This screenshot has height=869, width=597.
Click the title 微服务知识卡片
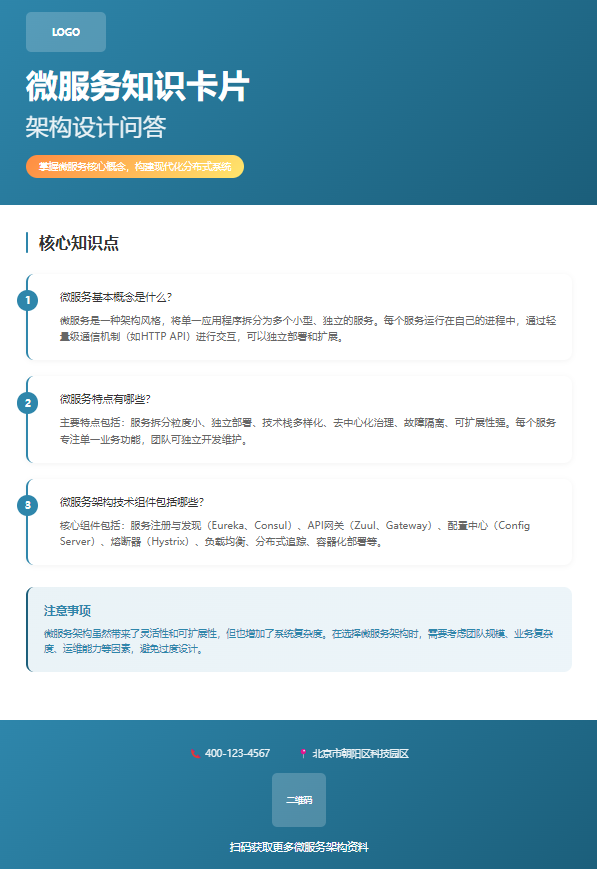click(x=137, y=86)
